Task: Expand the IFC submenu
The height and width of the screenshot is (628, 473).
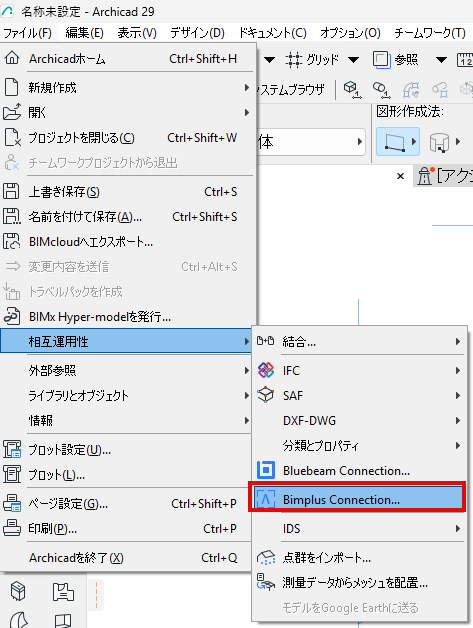Action: (x=359, y=370)
